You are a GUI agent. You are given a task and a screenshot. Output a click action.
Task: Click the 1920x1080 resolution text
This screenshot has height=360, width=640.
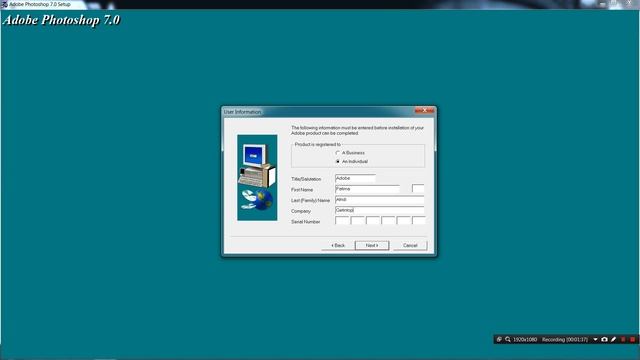pos(525,340)
